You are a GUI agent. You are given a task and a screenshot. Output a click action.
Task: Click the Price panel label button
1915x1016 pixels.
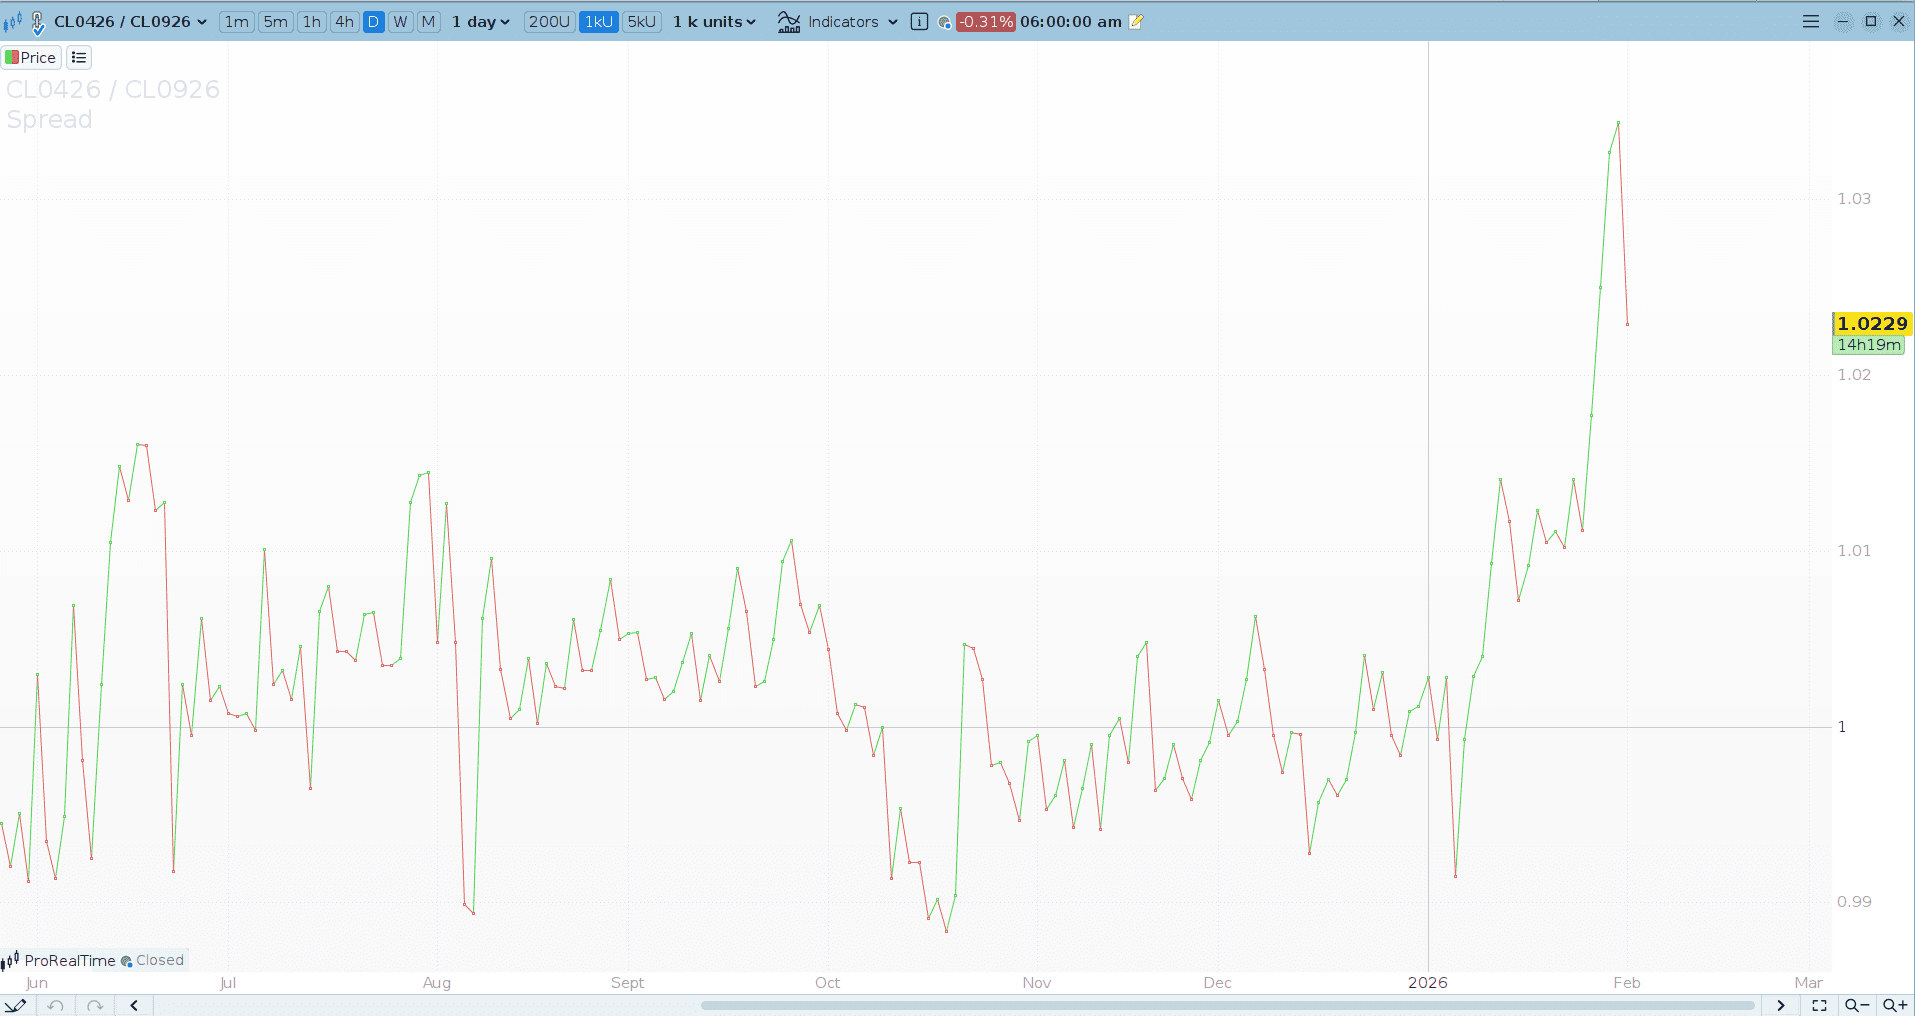click(x=31, y=58)
